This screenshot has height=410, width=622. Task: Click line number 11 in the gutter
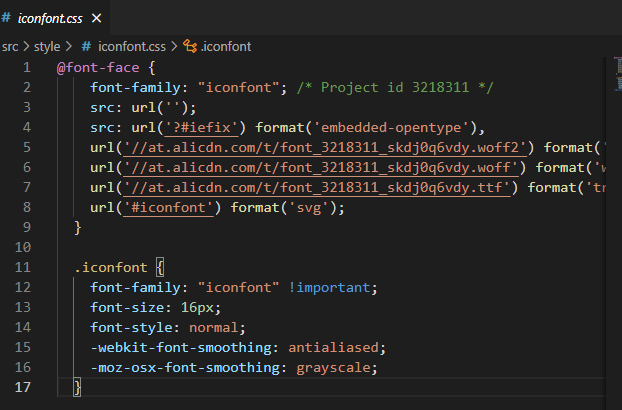coord(23,268)
